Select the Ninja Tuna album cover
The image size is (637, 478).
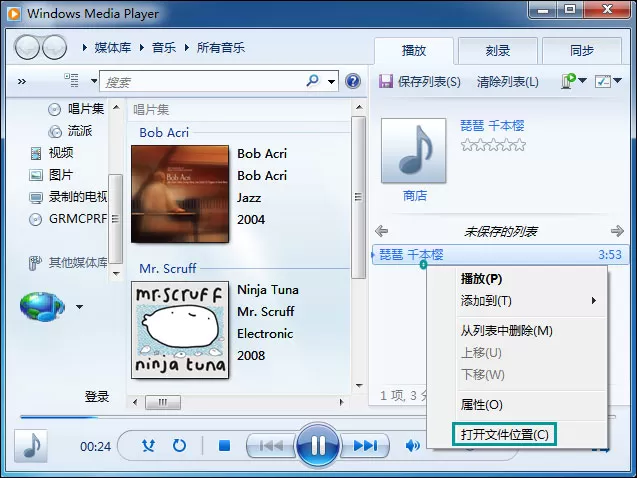click(180, 330)
